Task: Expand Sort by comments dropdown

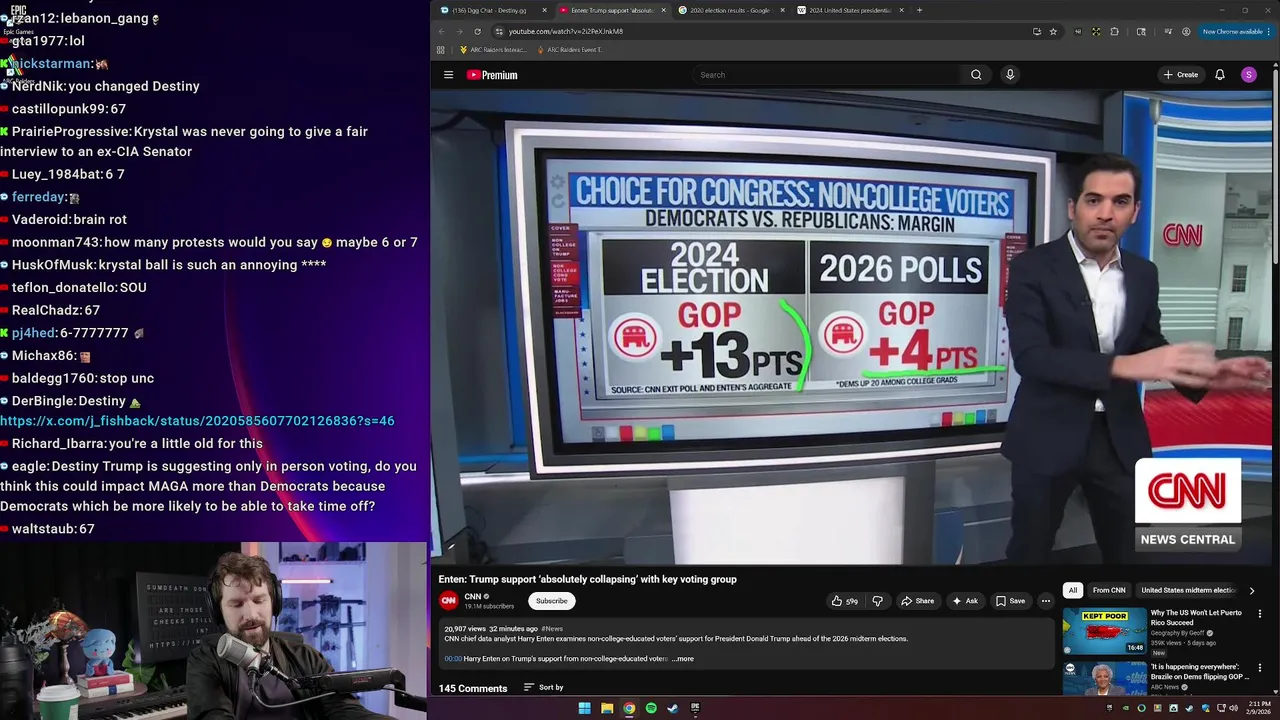Action: click(544, 688)
